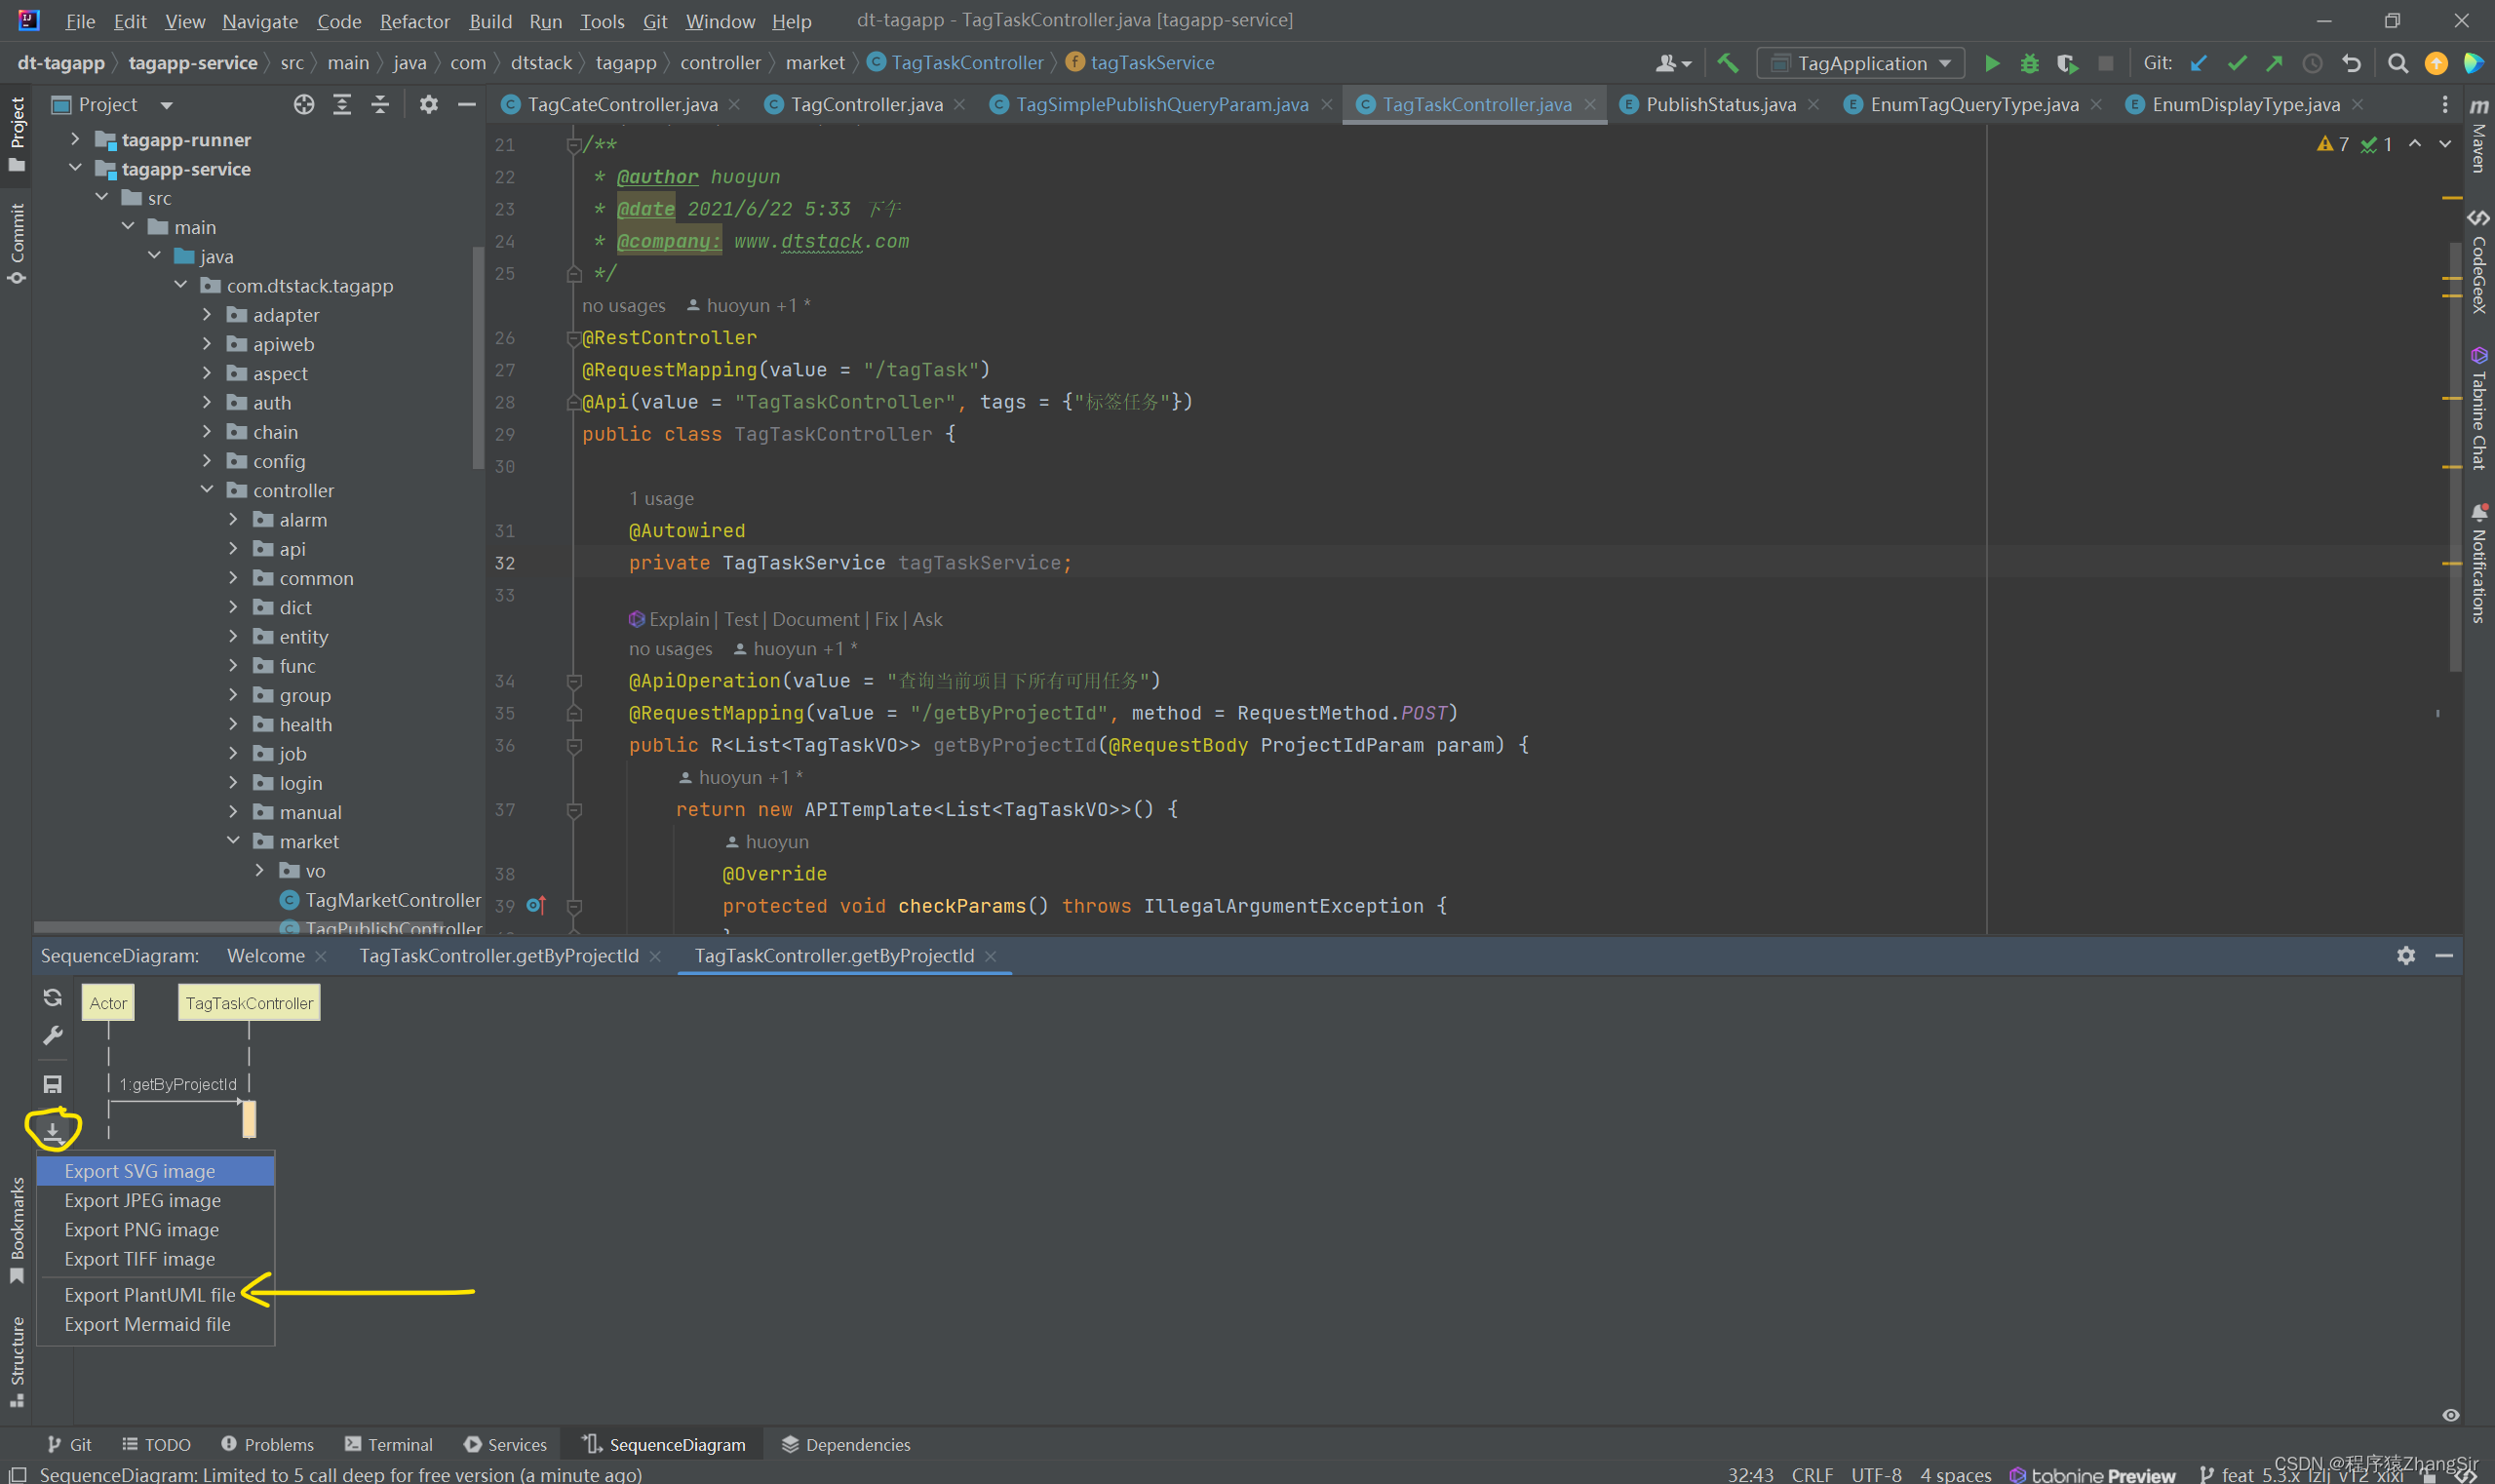Switch to TagCateController.java tab
This screenshot has width=2495, height=1484.
pos(621,104)
